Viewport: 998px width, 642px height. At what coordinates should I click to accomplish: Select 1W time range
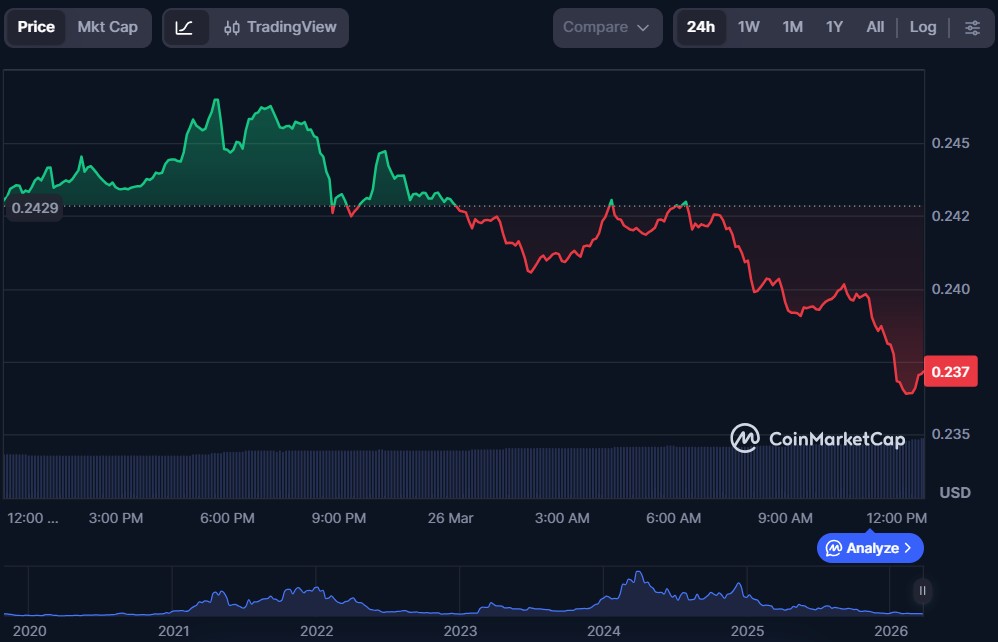tap(748, 27)
